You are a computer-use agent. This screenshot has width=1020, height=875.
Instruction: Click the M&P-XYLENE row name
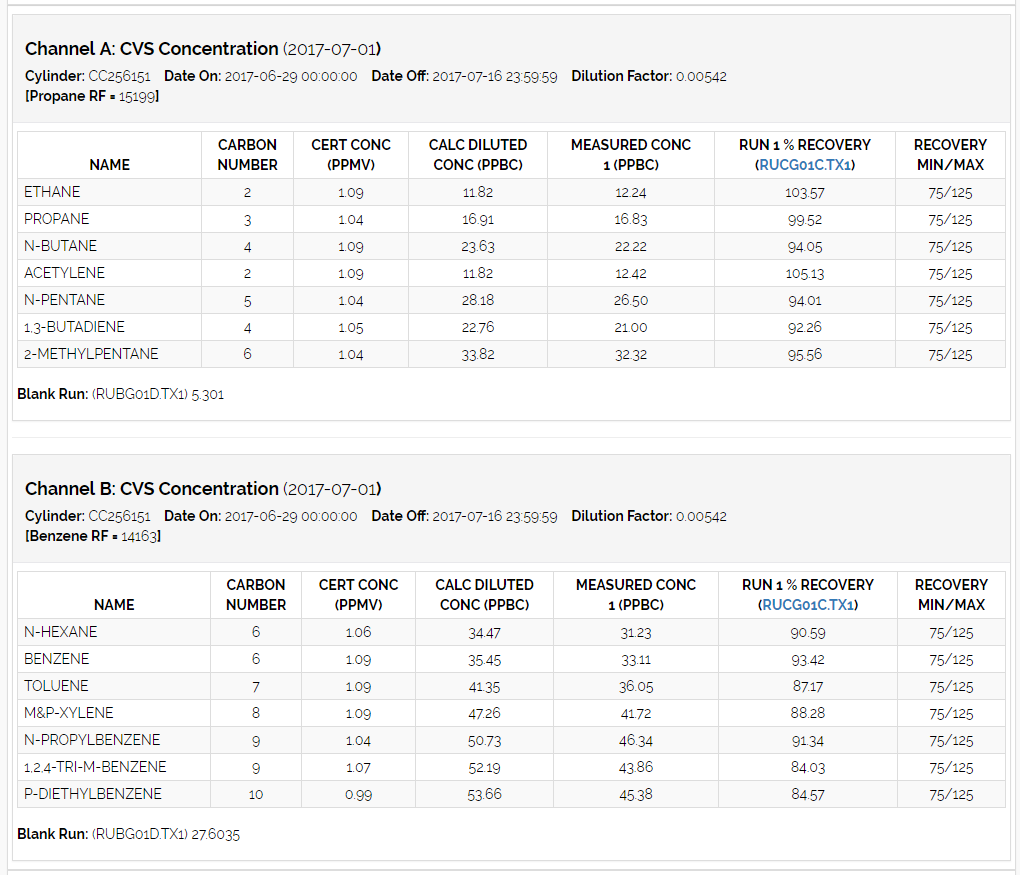[x=69, y=713]
